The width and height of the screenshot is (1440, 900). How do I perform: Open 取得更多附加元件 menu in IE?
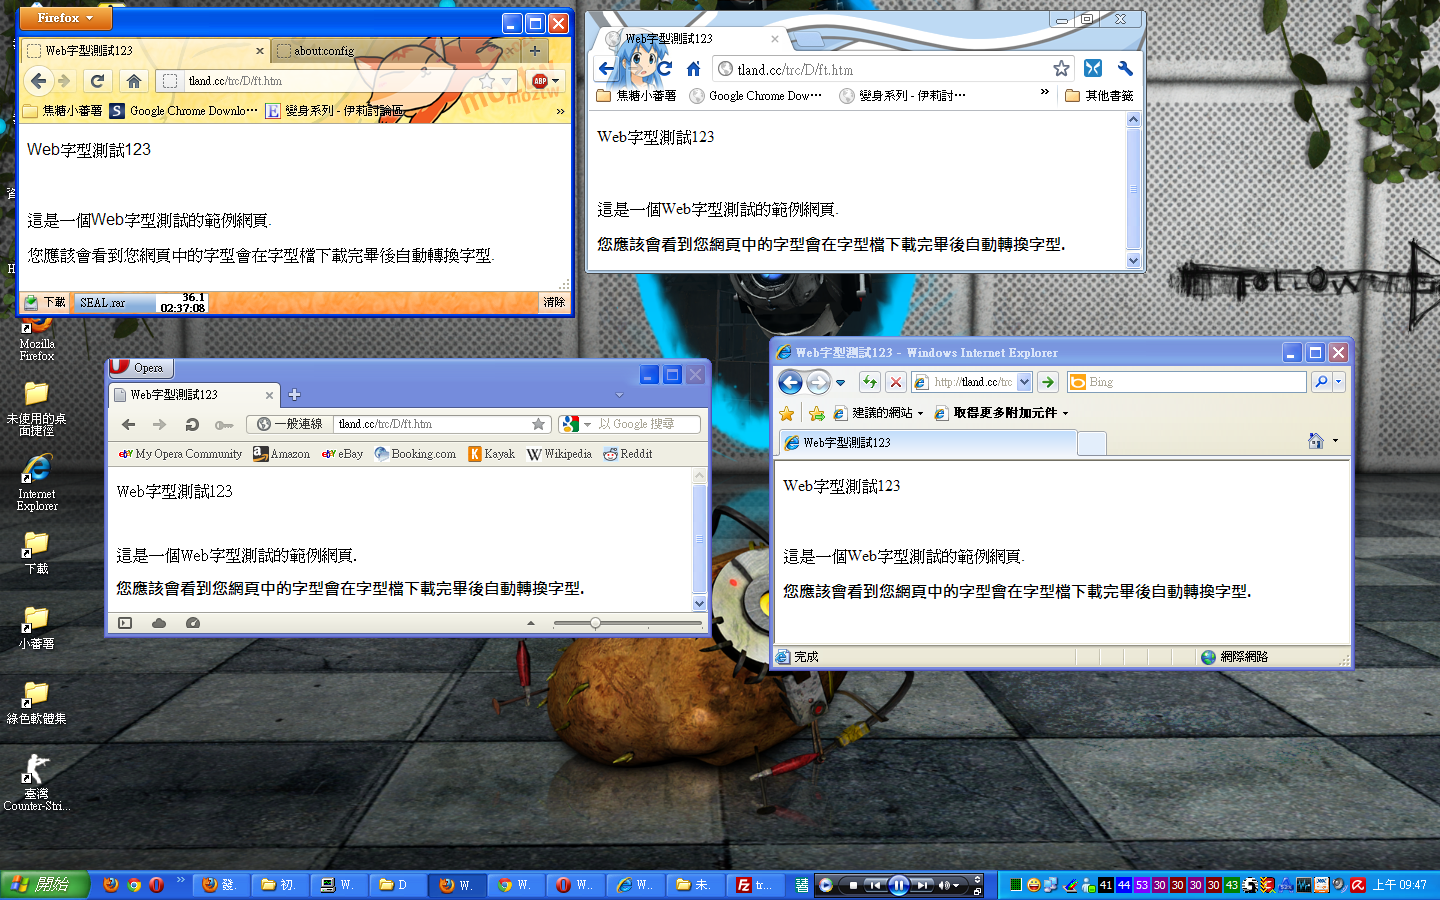tap(1001, 413)
